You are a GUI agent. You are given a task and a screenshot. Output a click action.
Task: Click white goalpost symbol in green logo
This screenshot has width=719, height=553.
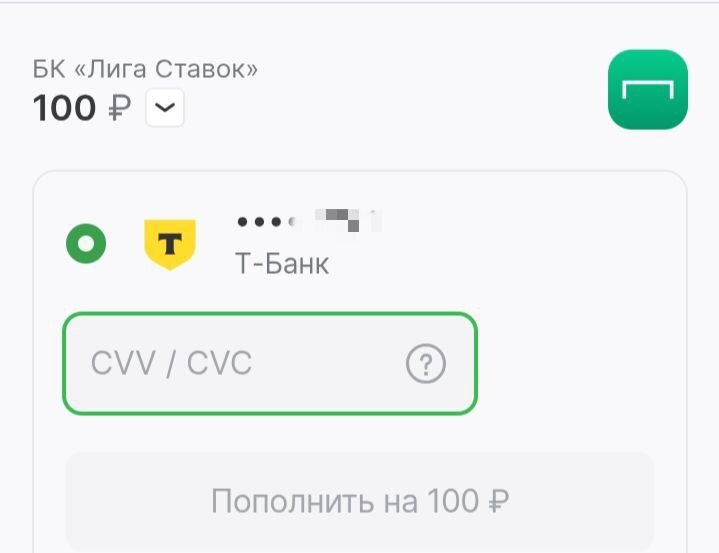(648, 89)
